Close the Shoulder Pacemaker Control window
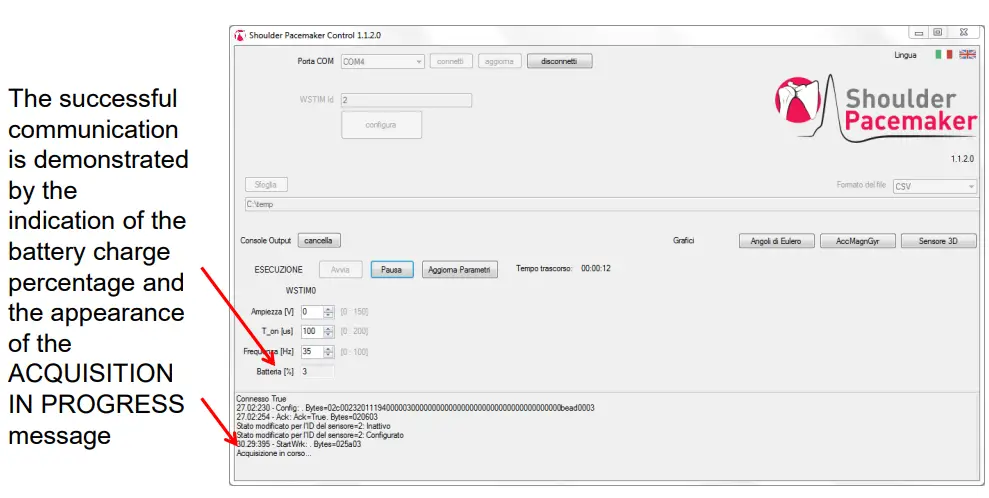This screenshot has height=498, width=989. pos(964,33)
